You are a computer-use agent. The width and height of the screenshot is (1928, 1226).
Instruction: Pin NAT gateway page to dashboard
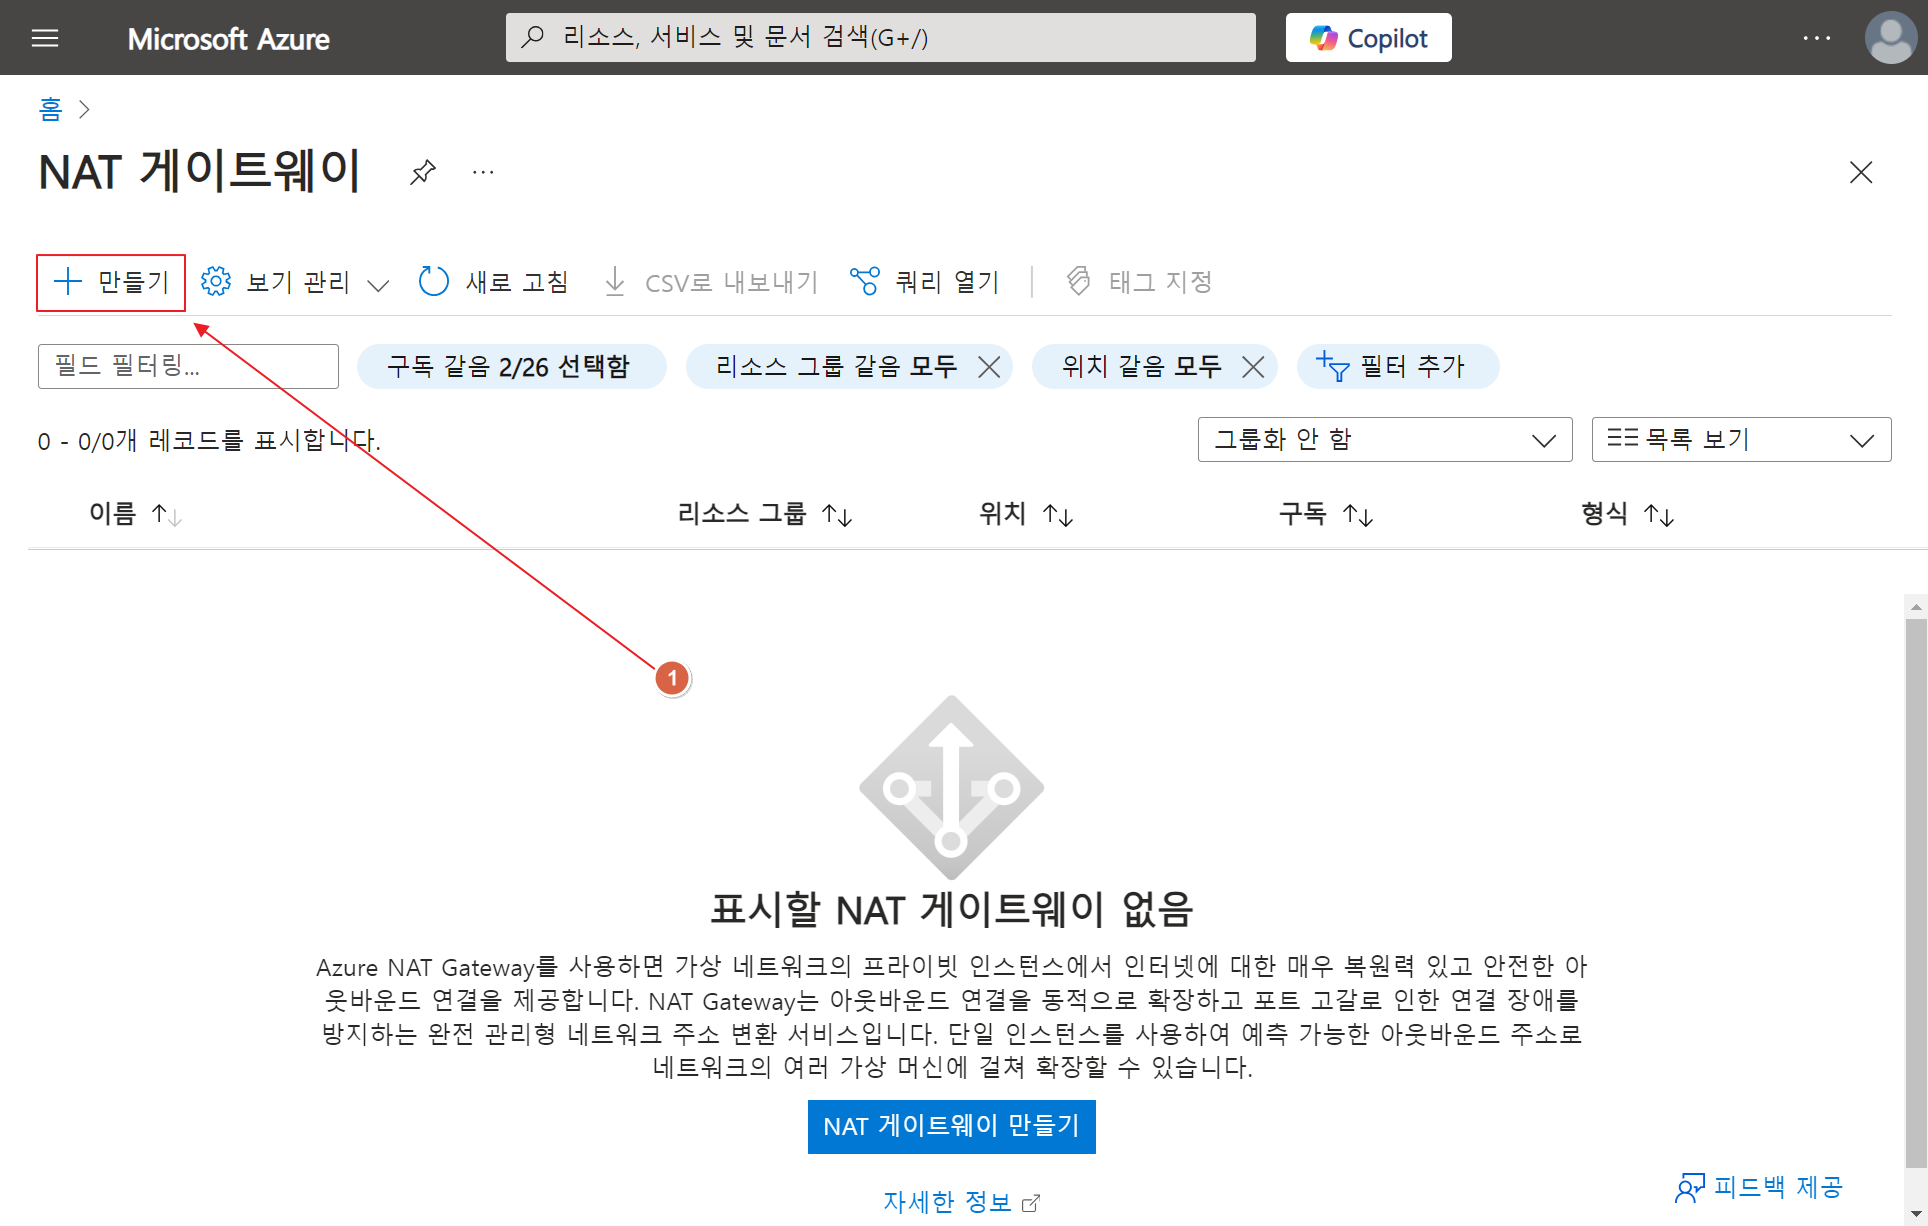pos(423,172)
